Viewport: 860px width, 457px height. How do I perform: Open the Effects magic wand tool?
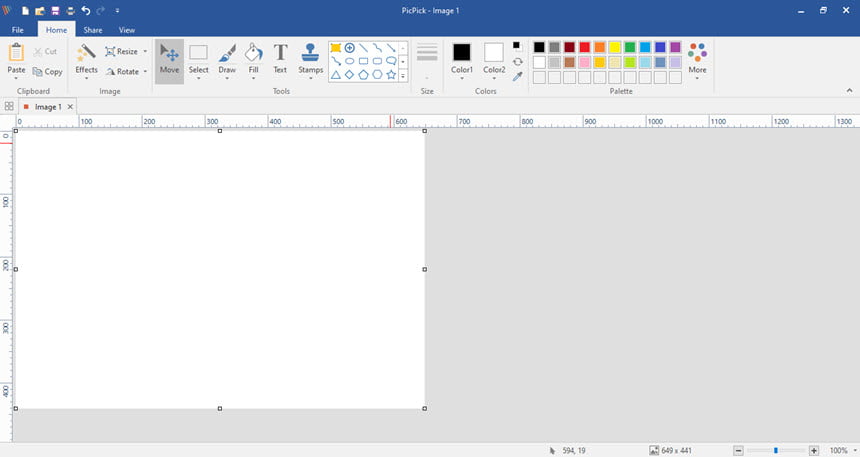[86, 59]
